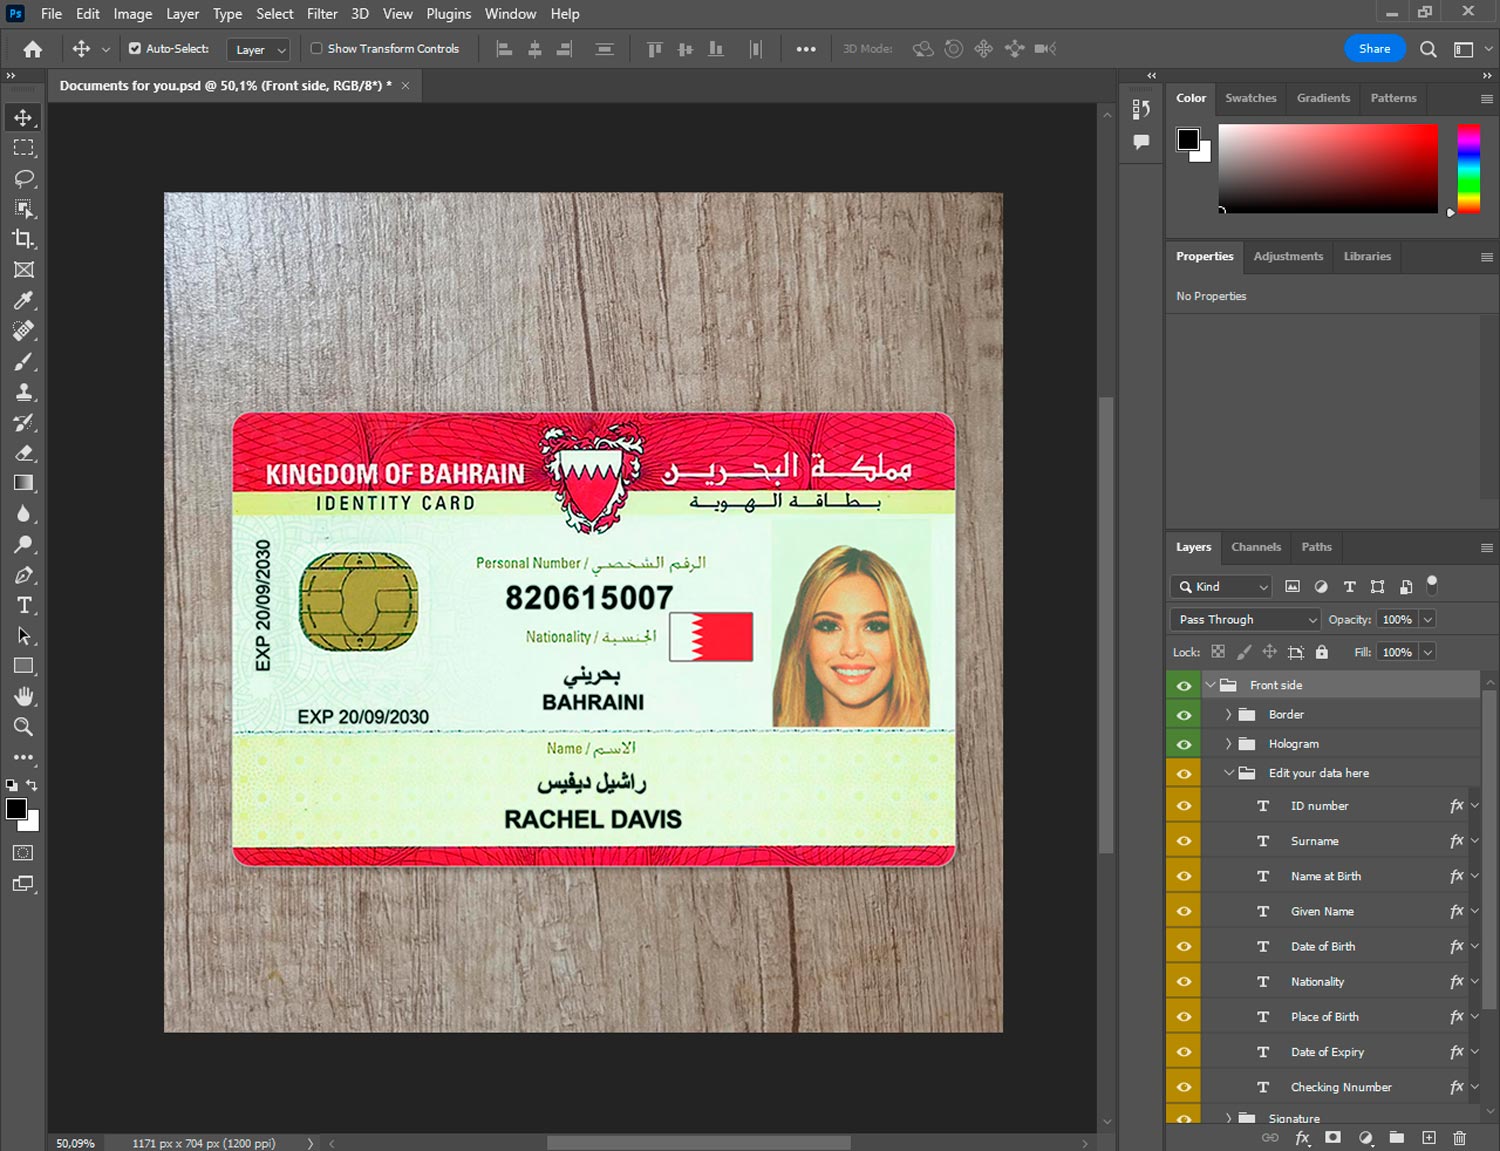Click the Hand tool

tap(24, 696)
